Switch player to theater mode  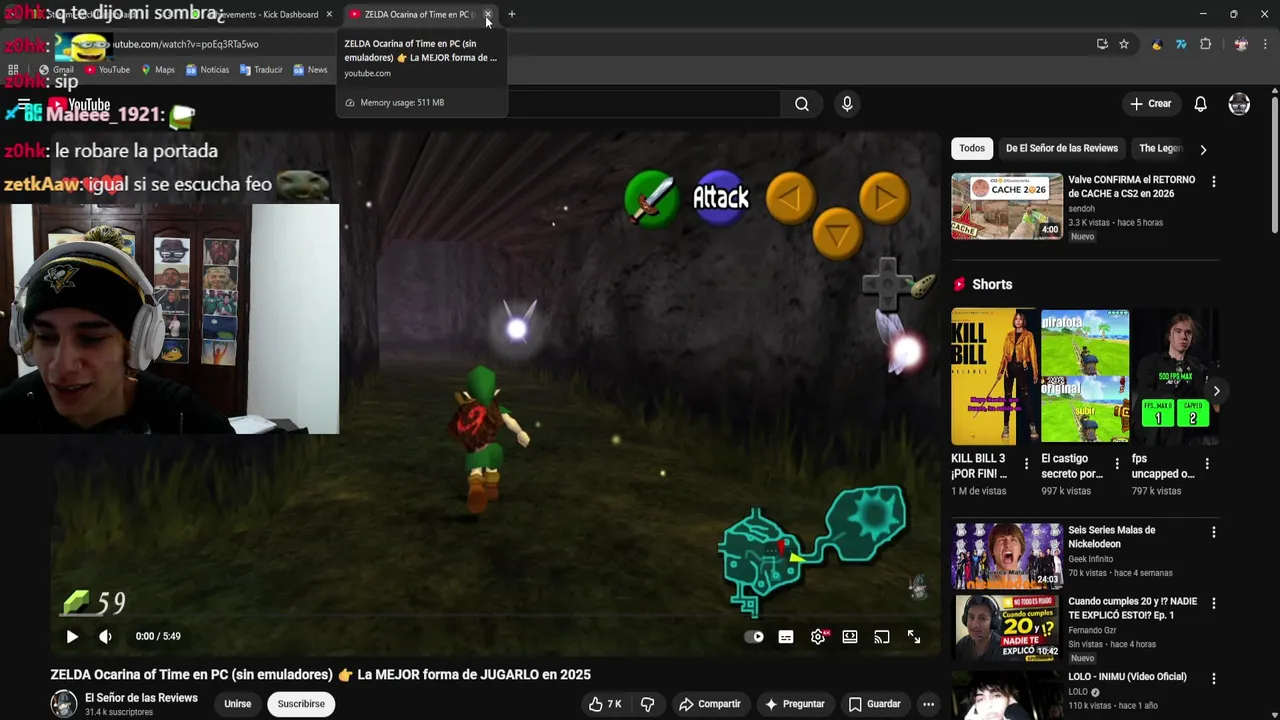tap(850, 637)
